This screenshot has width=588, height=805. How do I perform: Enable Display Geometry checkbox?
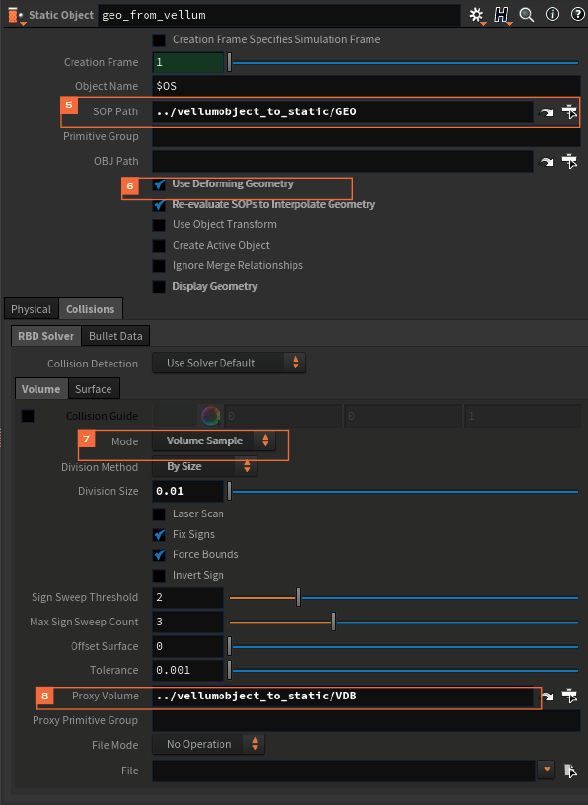159,286
